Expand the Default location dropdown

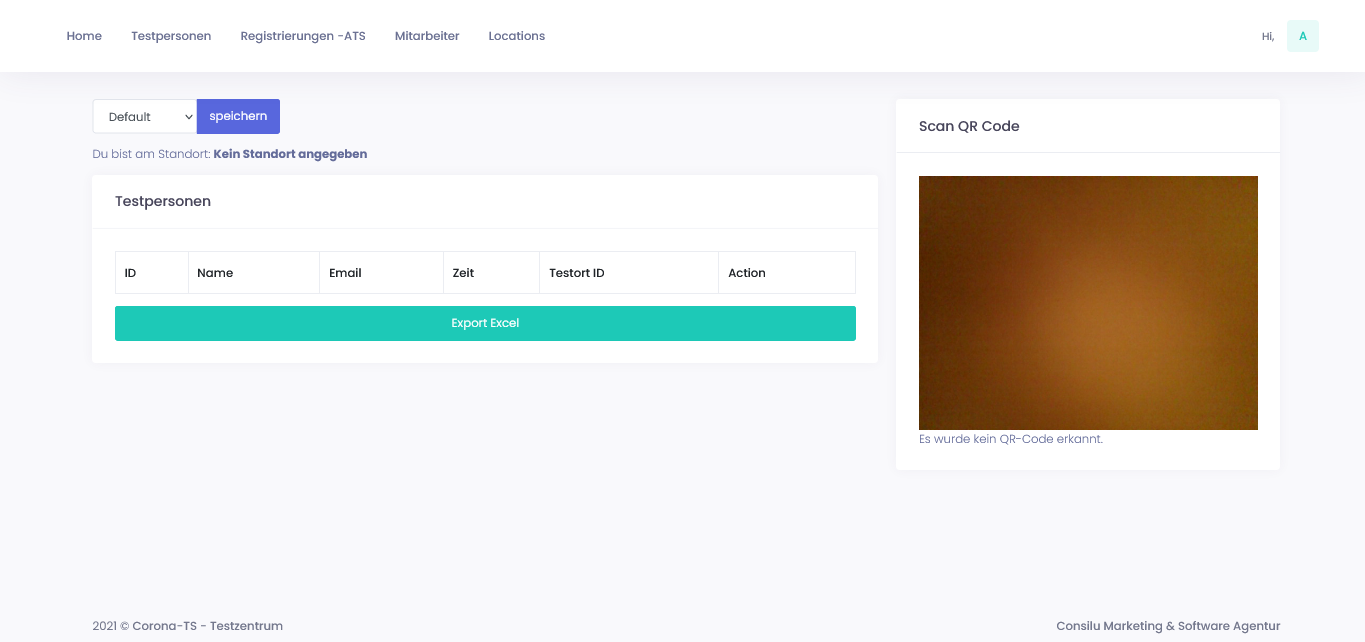coord(145,116)
